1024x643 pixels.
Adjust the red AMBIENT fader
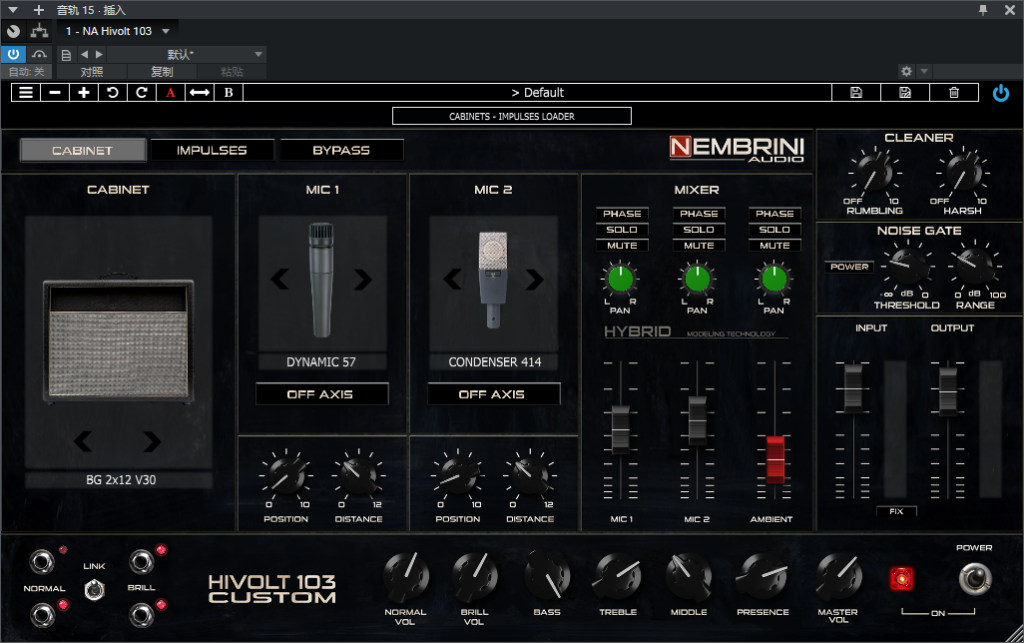[x=775, y=460]
